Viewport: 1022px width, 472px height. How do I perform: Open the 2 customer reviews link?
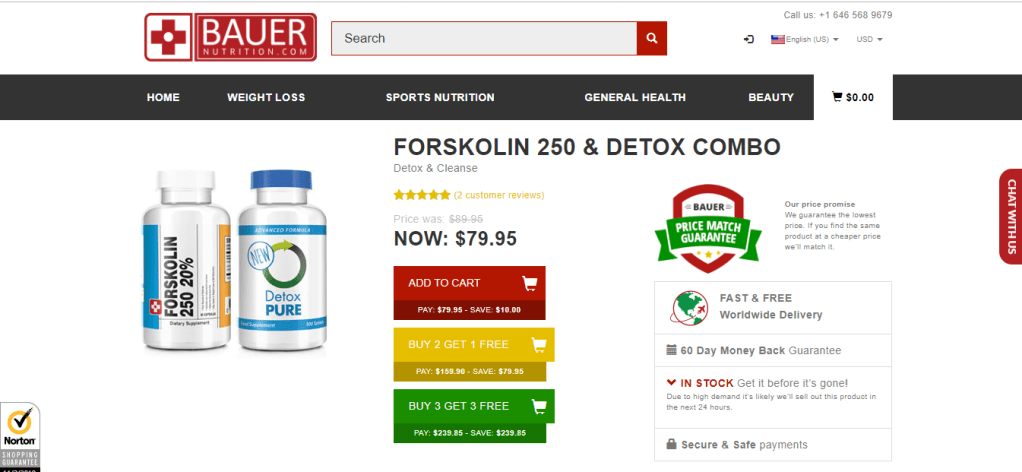499,195
